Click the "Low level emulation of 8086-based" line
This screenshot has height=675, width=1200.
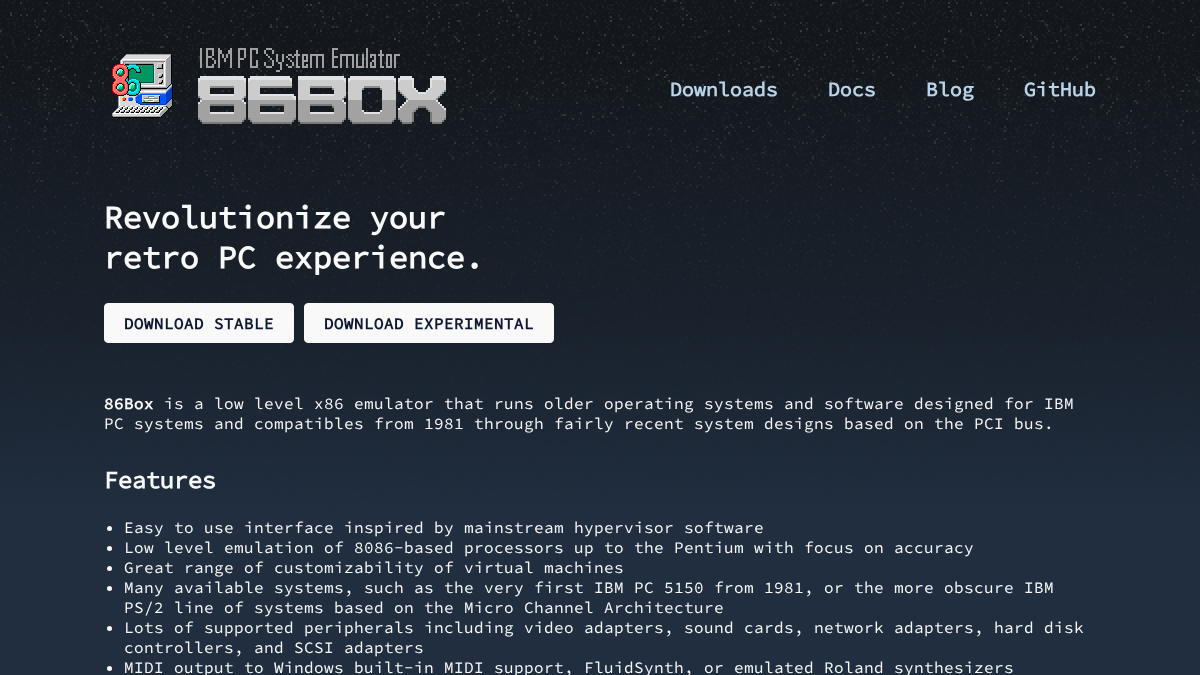point(548,547)
